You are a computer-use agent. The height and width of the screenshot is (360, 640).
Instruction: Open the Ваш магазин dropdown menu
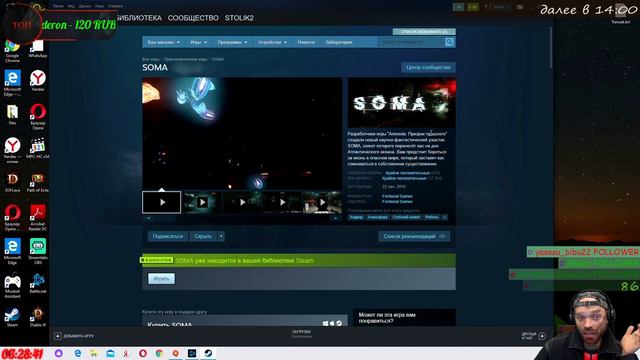tap(163, 42)
